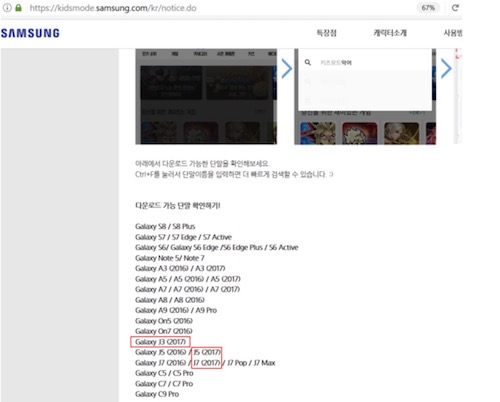
Task: Click the kidsmode.samsung.com URL address field
Action: point(113,8)
